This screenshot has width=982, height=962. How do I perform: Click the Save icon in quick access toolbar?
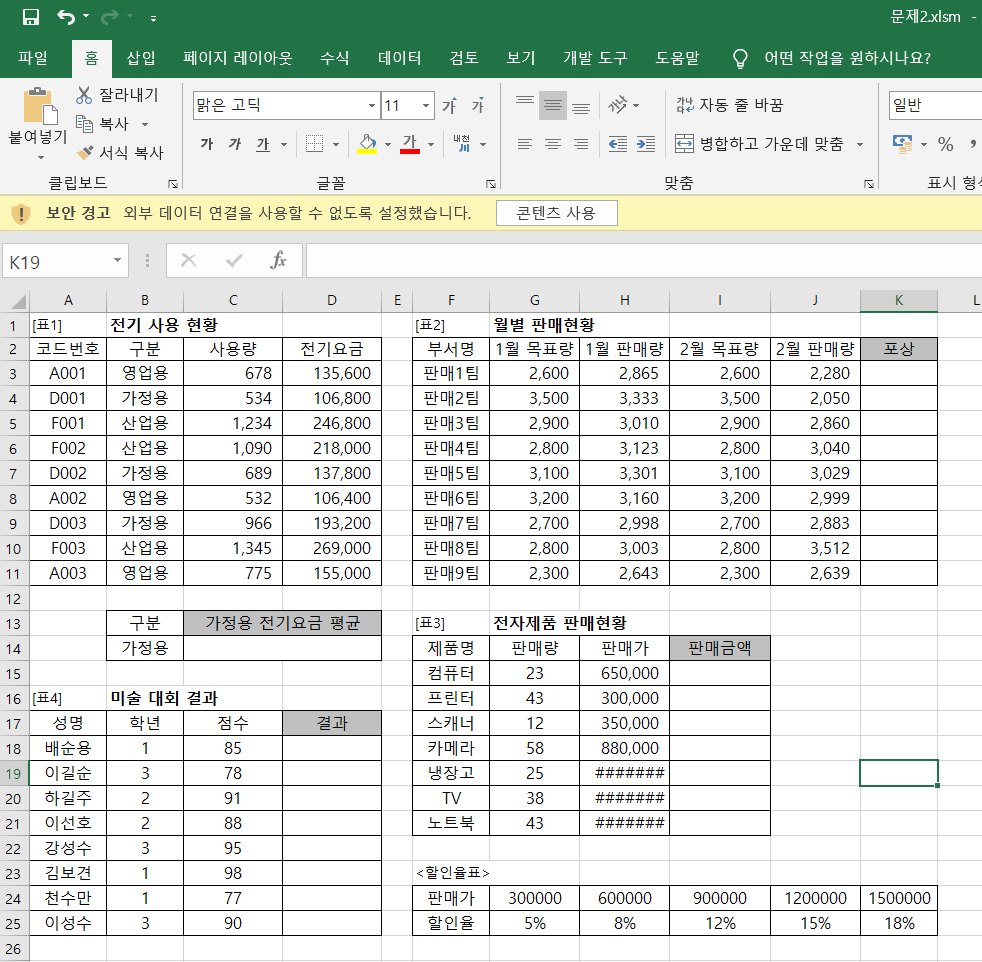31,17
